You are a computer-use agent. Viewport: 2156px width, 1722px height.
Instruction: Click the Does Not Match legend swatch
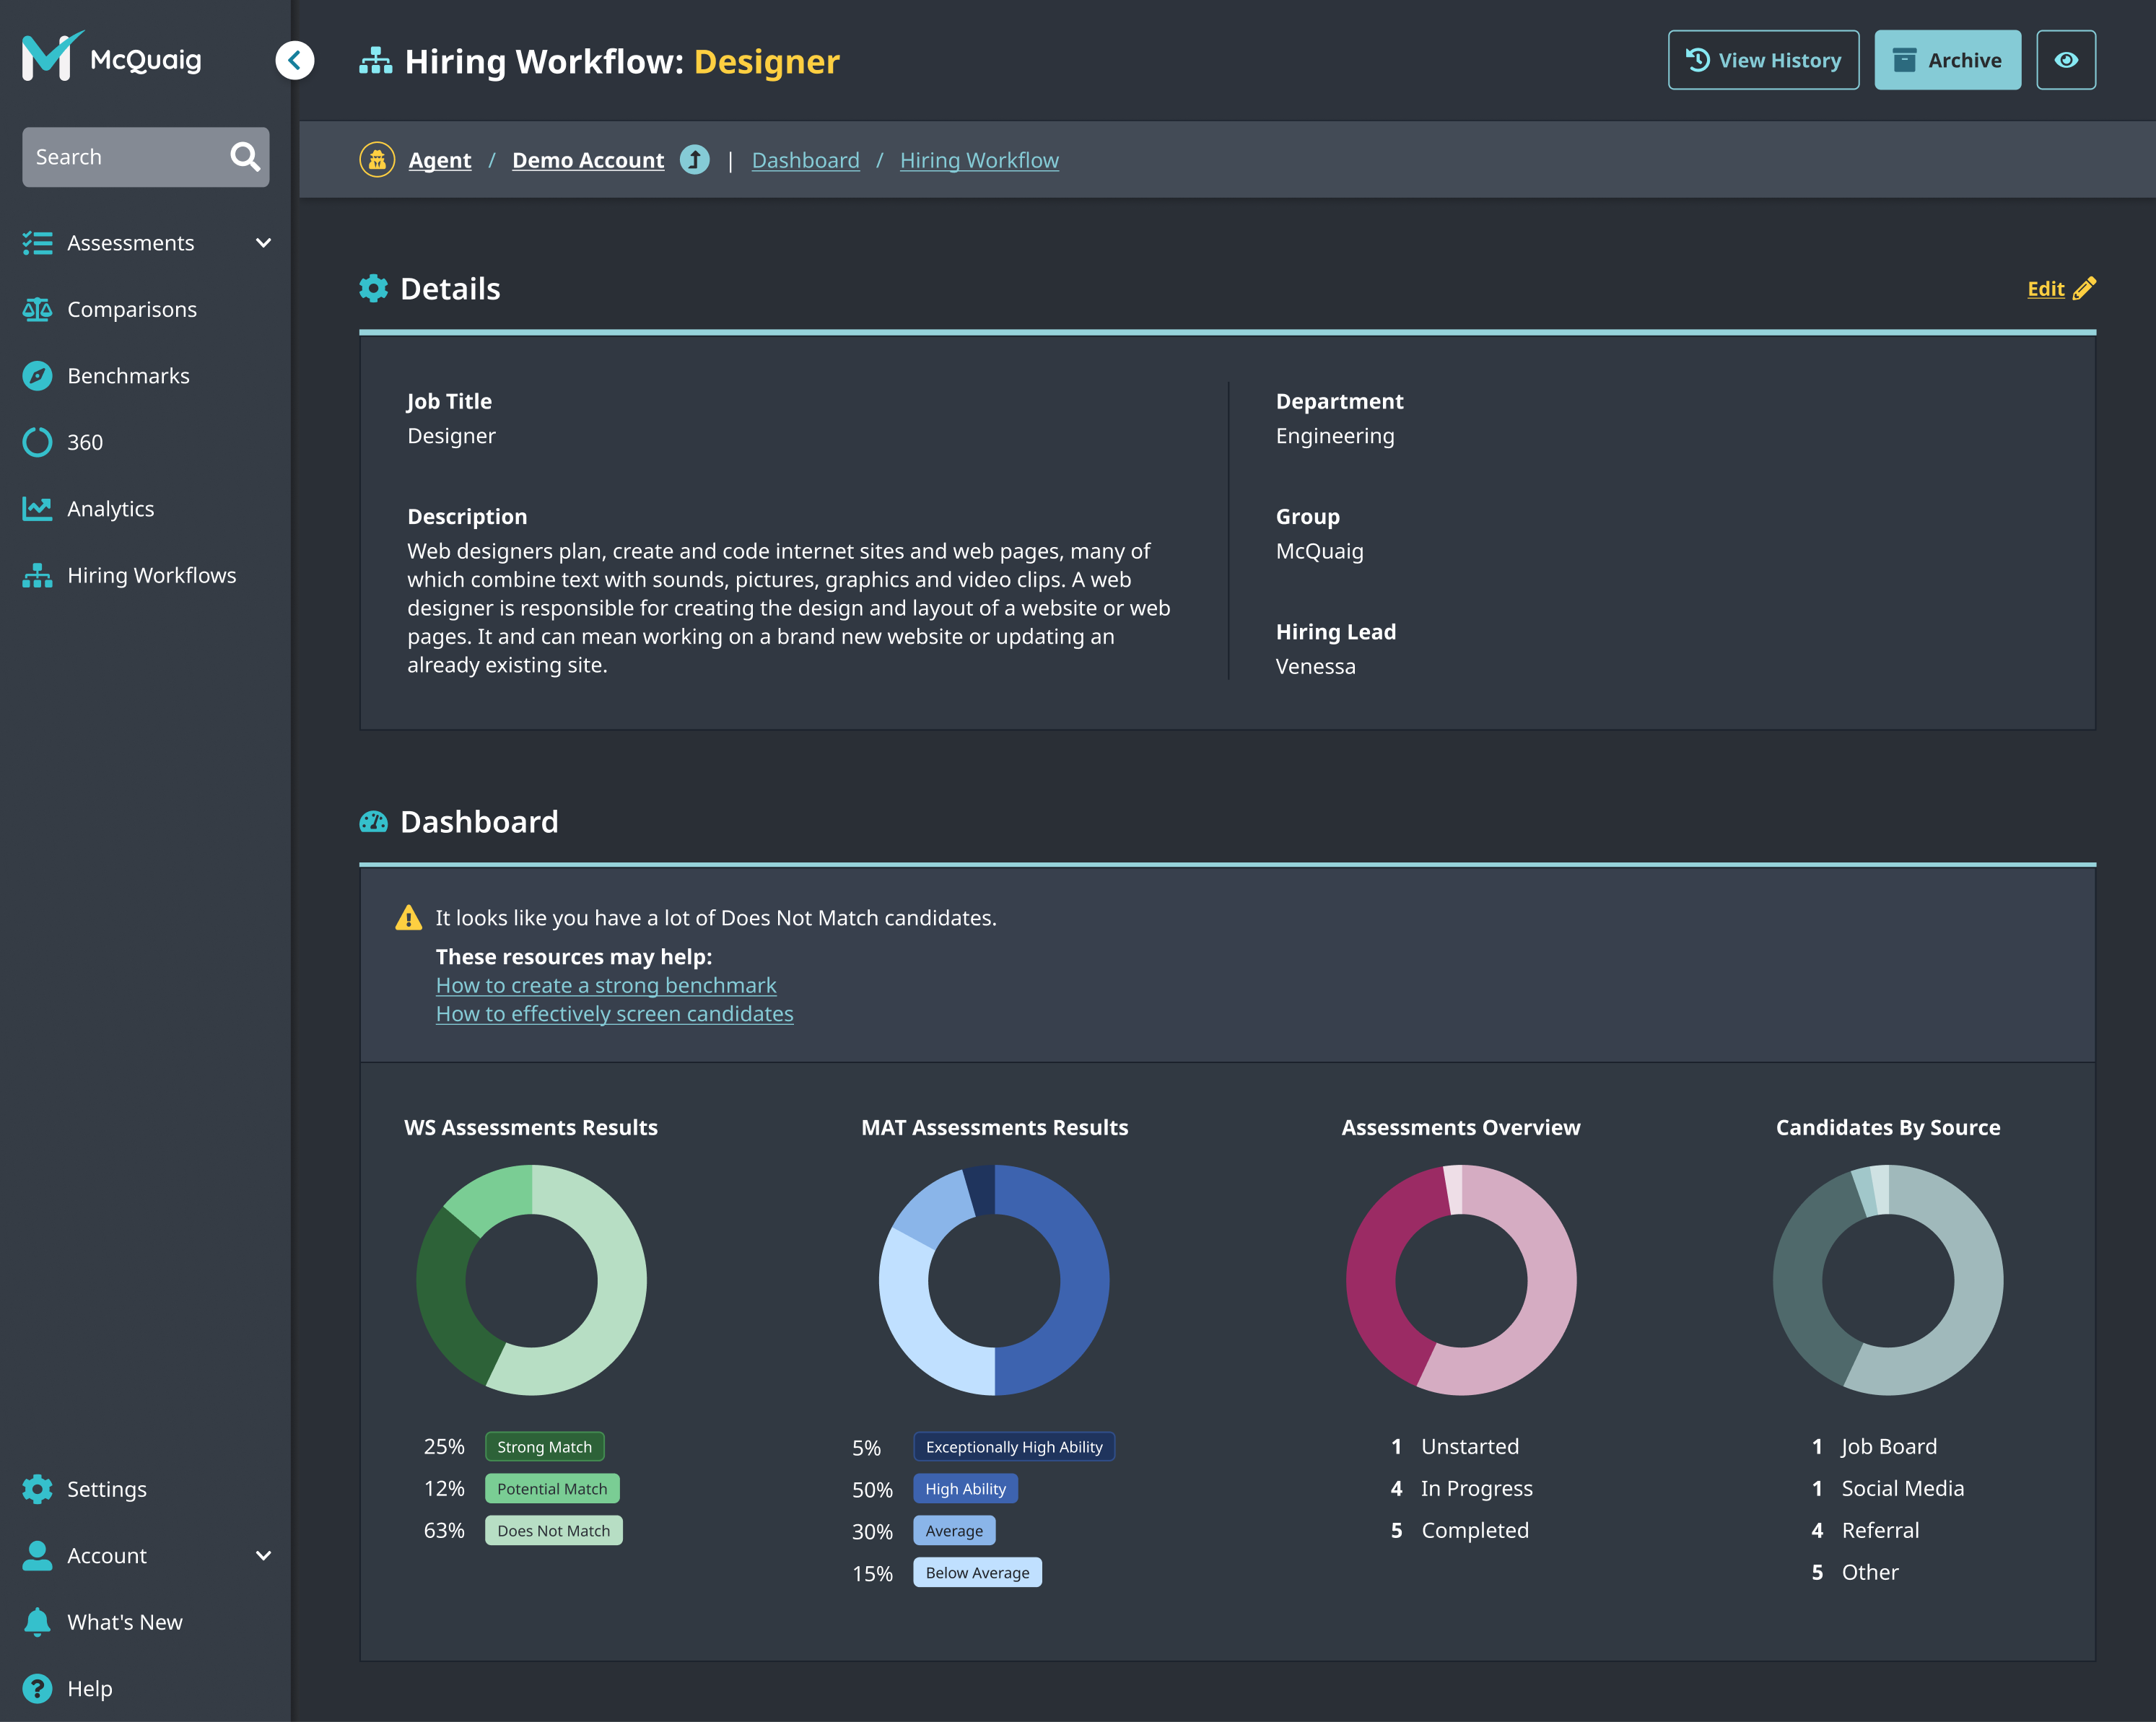point(553,1531)
